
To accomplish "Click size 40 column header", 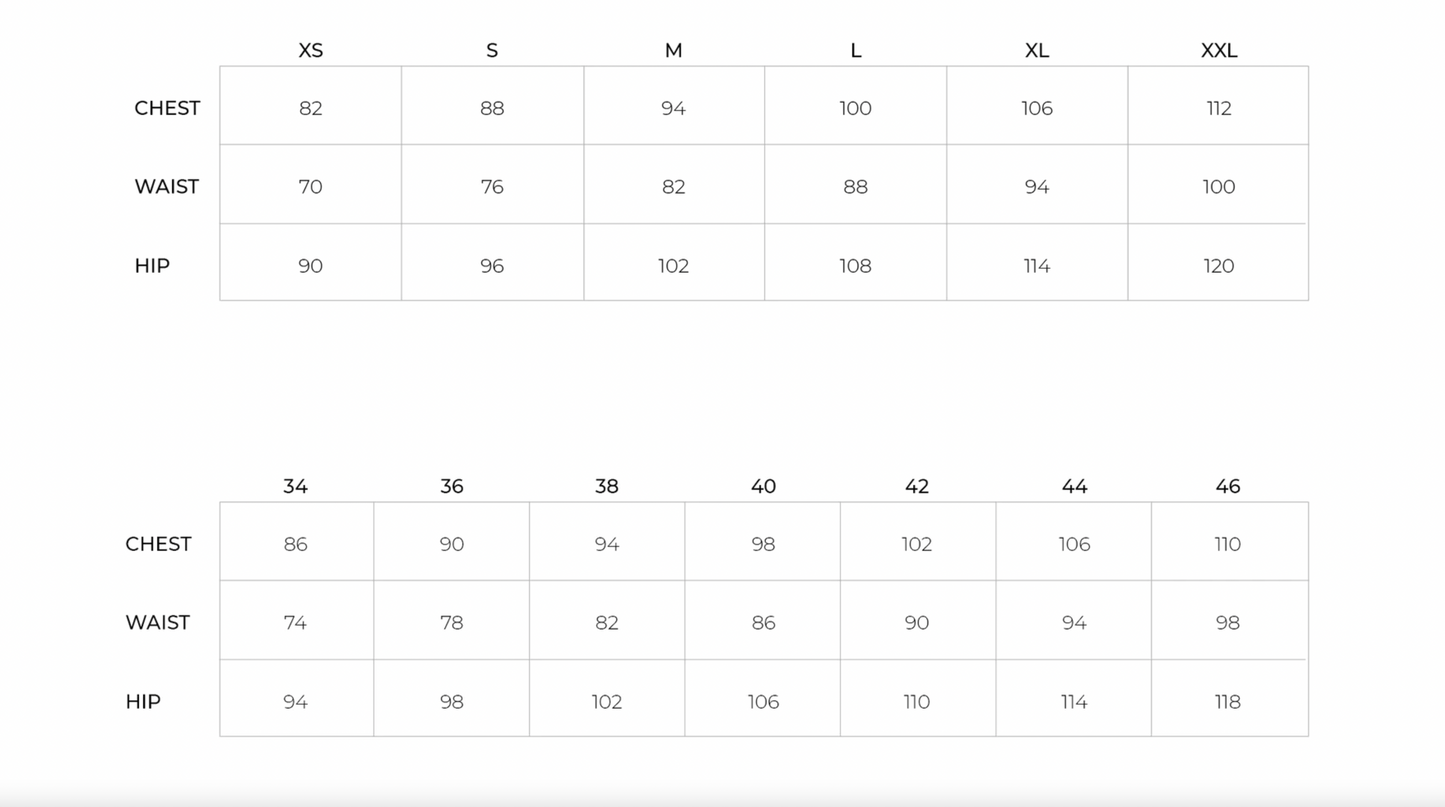I will [763, 486].
